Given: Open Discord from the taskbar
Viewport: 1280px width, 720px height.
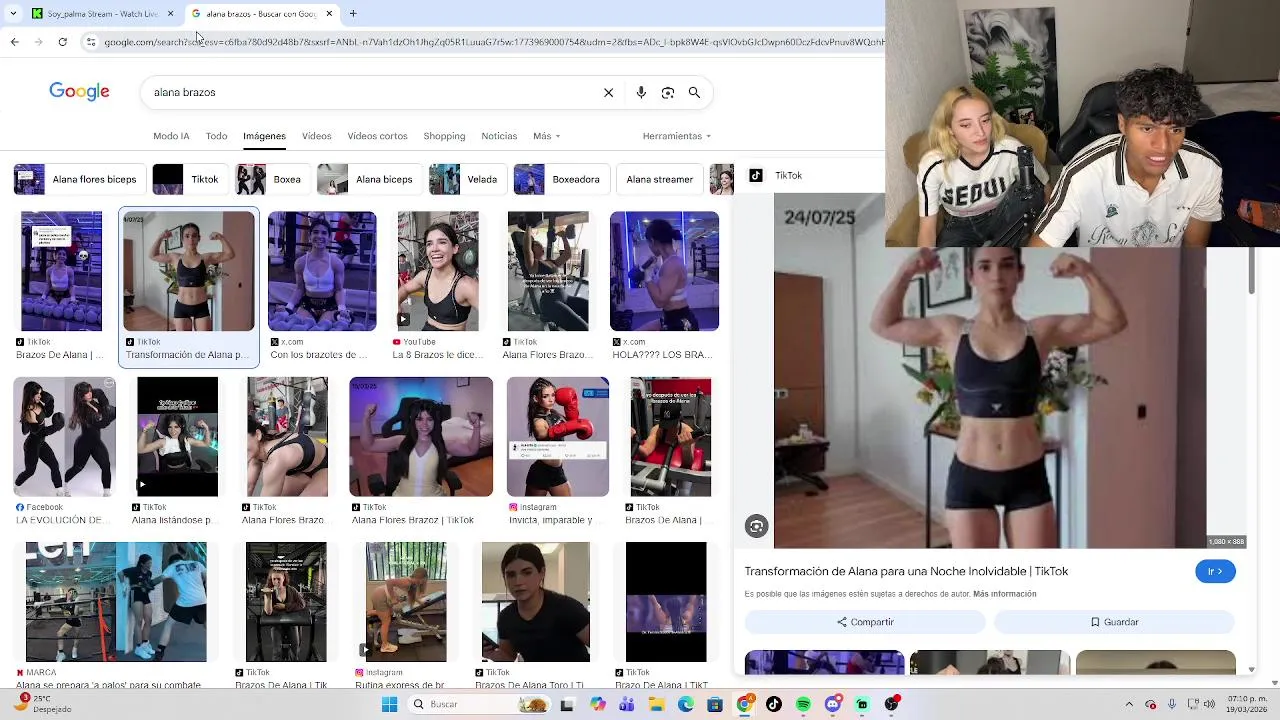Looking at the screenshot, I should click(833, 704).
